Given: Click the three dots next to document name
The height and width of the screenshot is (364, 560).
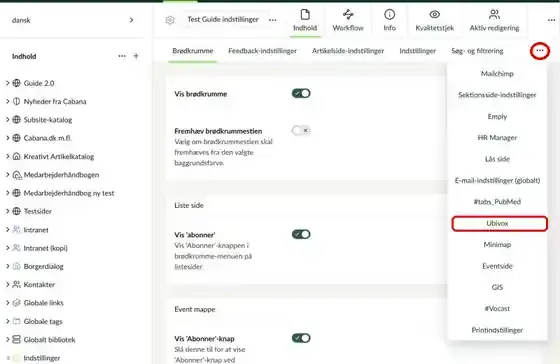Looking at the screenshot, I should click(272, 20).
